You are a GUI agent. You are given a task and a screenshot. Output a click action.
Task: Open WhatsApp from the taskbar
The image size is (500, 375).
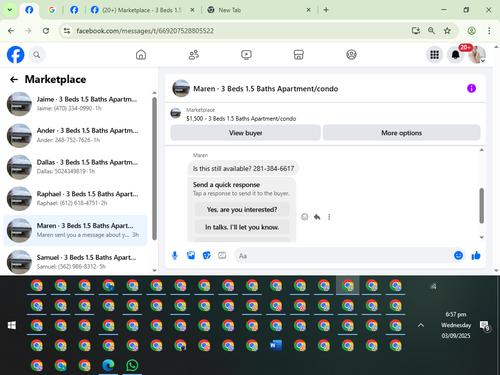[132, 365]
